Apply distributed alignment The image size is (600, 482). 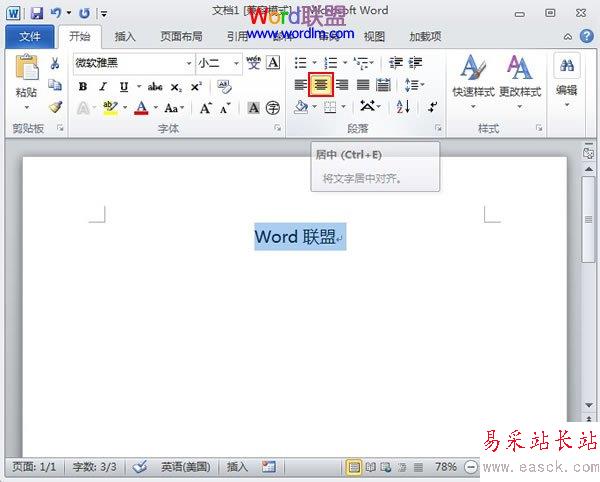tap(383, 85)
